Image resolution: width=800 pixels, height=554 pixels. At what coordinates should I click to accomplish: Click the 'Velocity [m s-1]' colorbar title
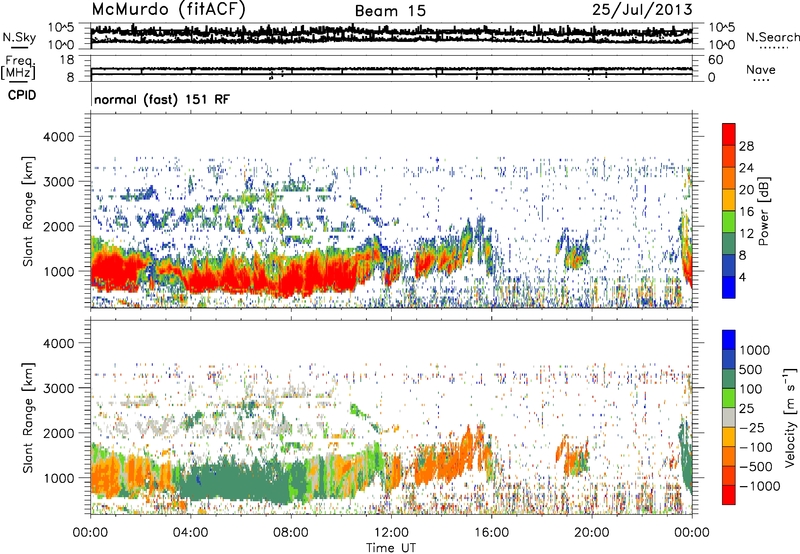point(790,417)
